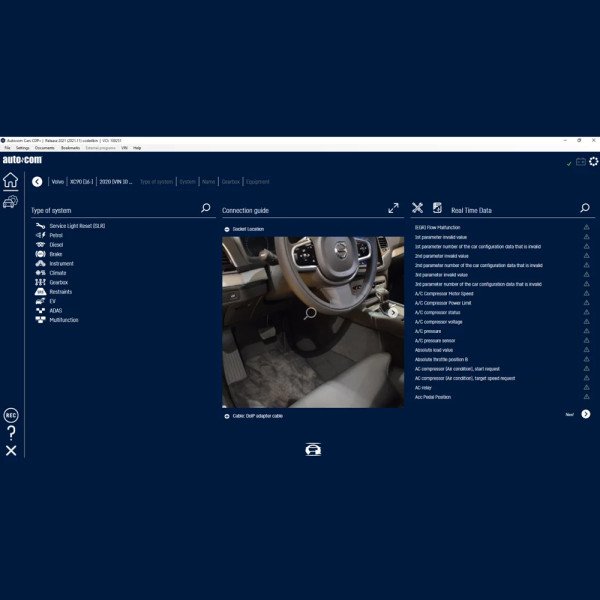Open the Settings menu
Viewport: 600px width, 600px height.
(x=22, y=147)
